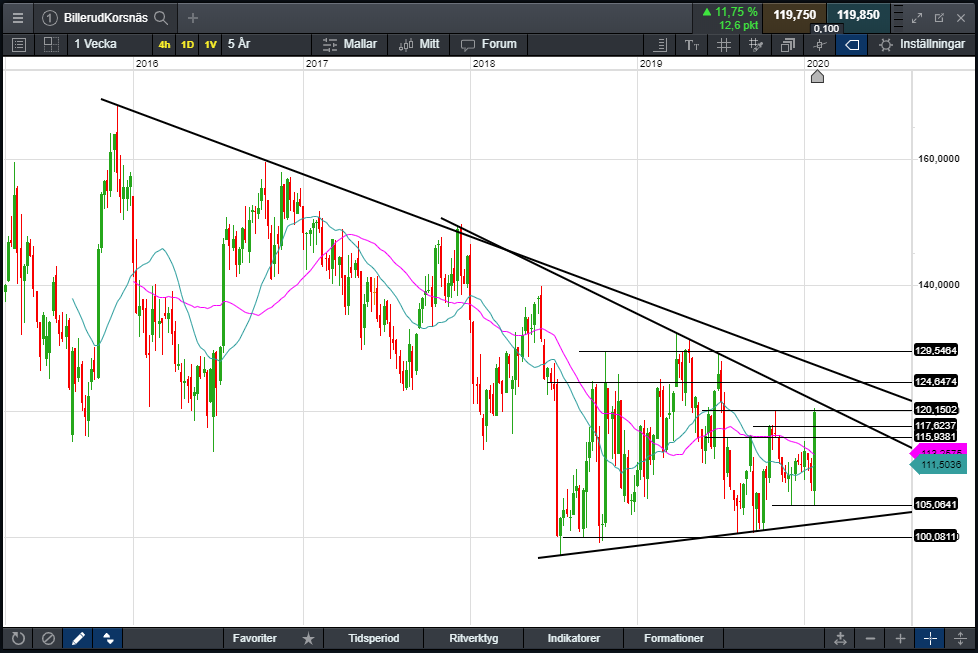
Task: Click the search magnifier next to BillerudKorsnäs
Action: point(161,18)
